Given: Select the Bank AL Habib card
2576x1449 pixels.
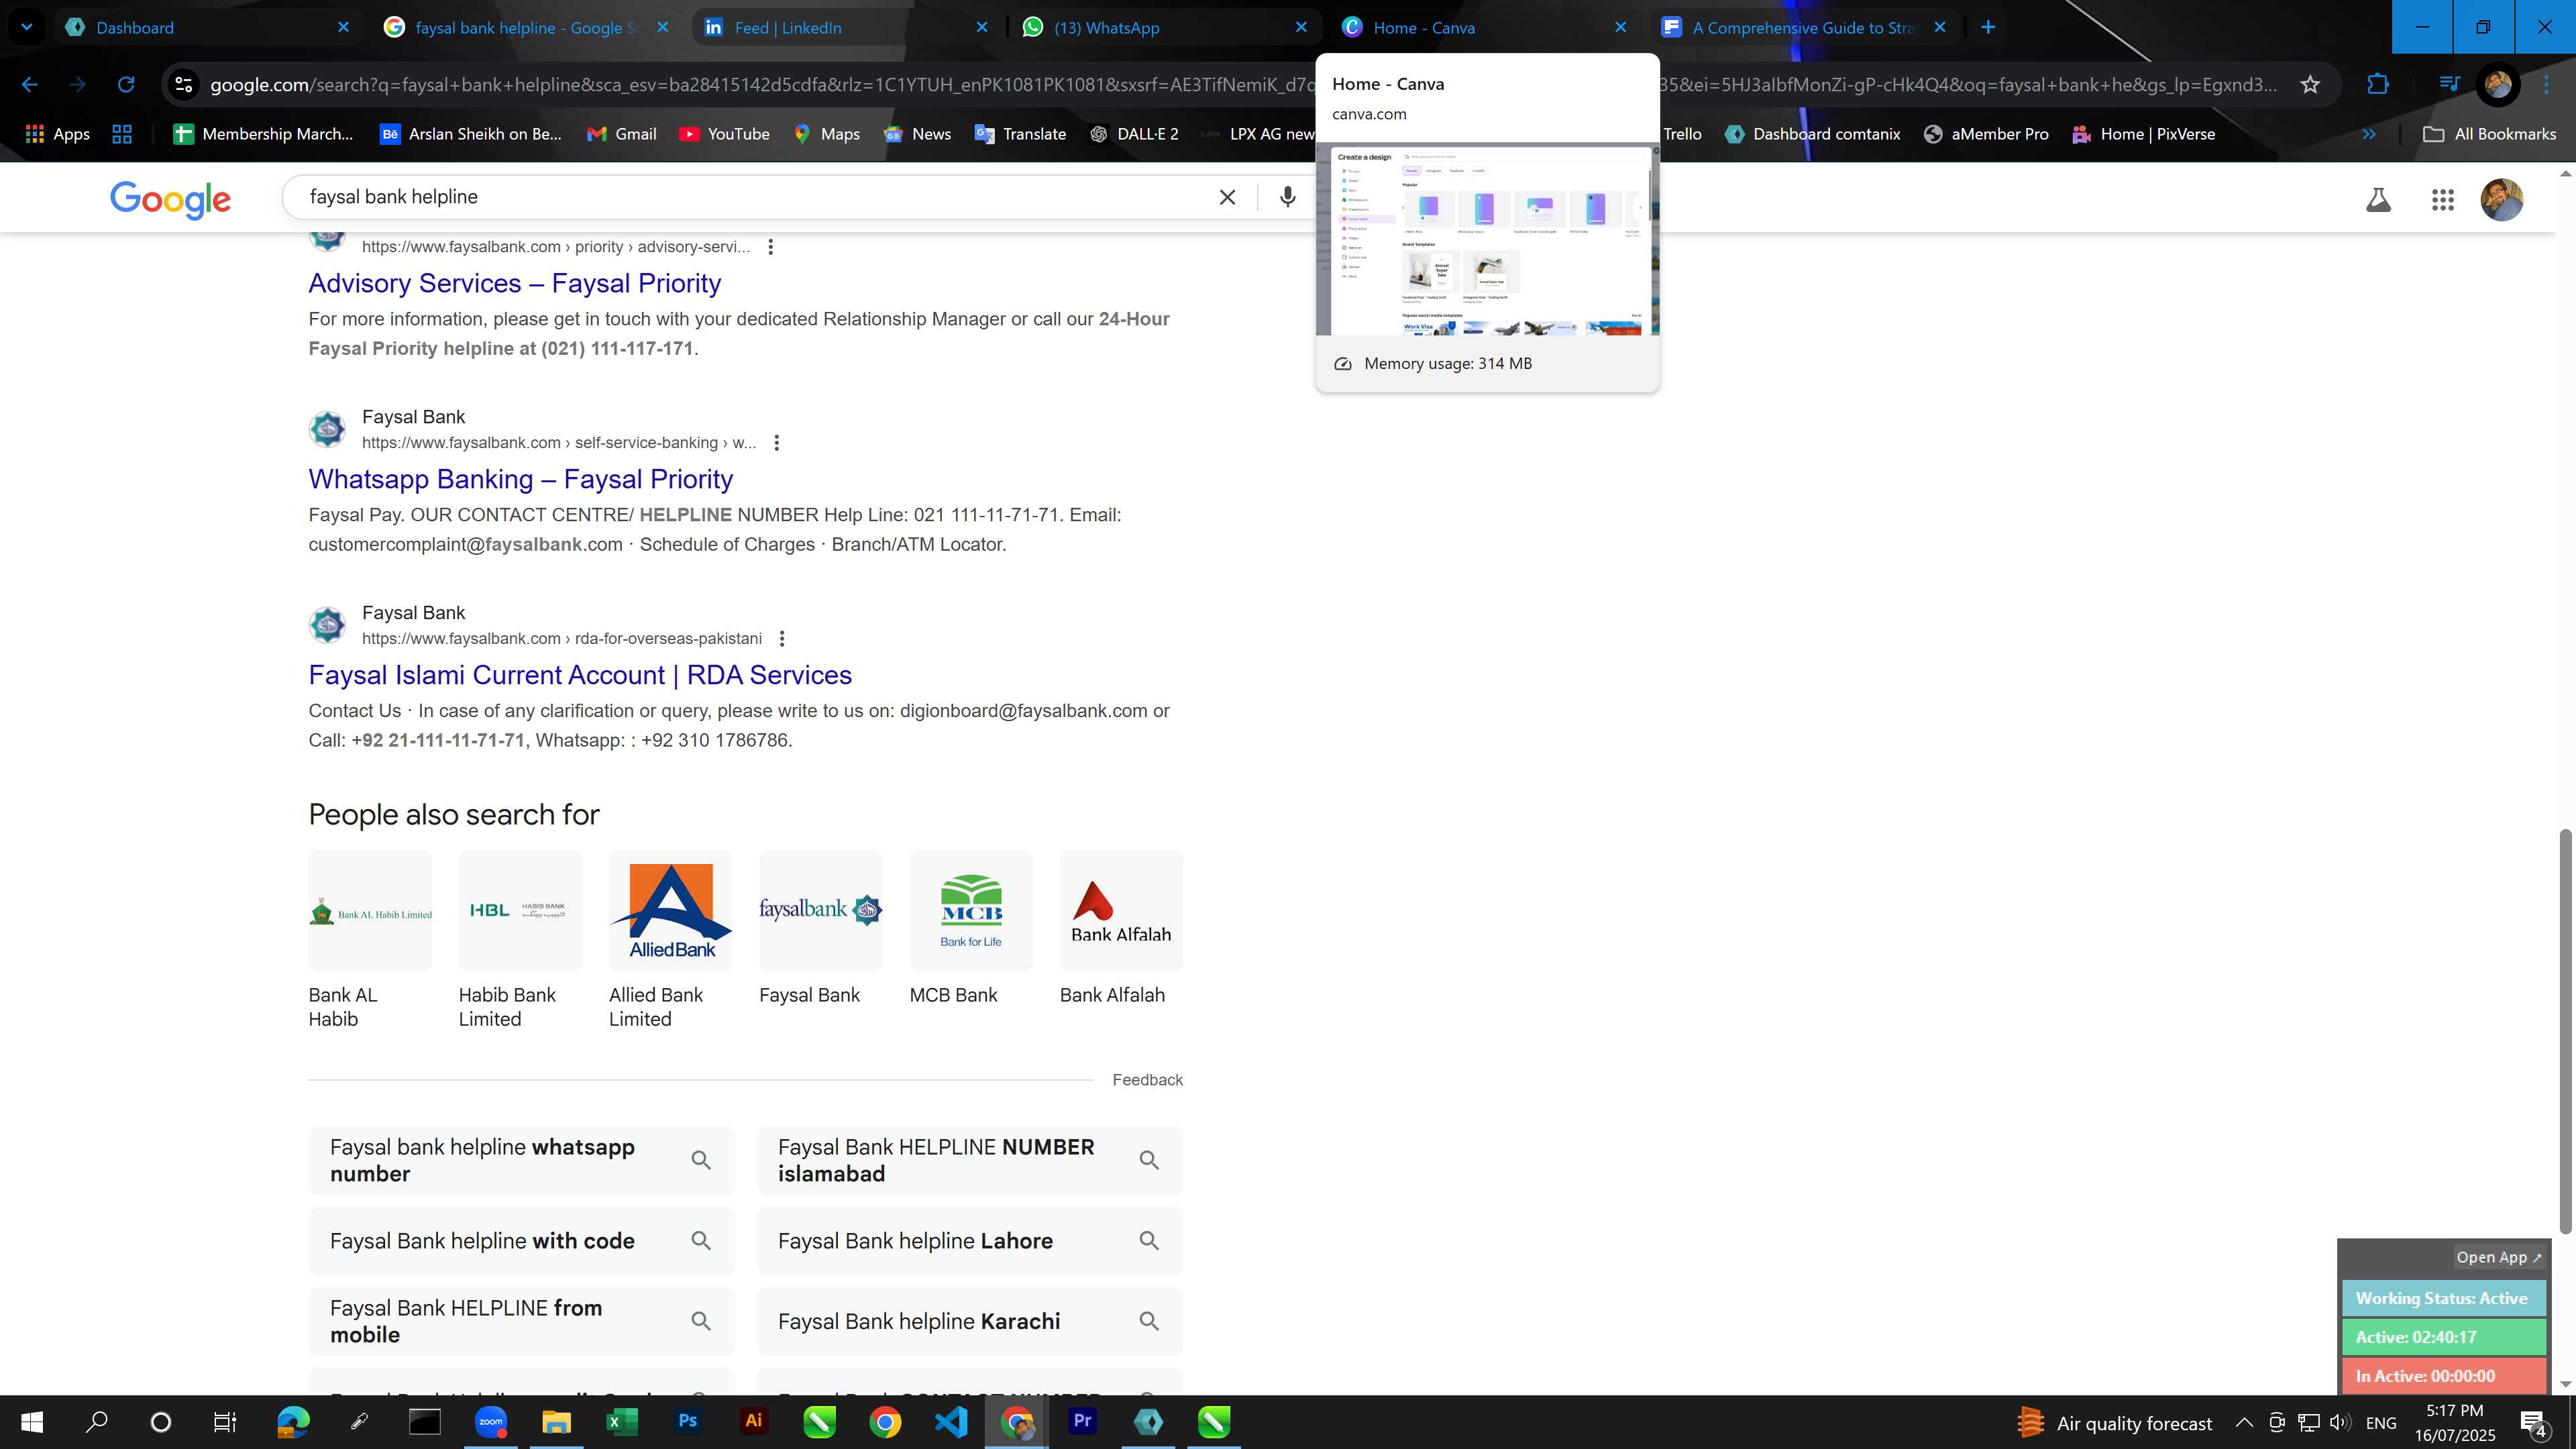Looking at the screenshot, I should pyautogui.click(x=370, y=940).
